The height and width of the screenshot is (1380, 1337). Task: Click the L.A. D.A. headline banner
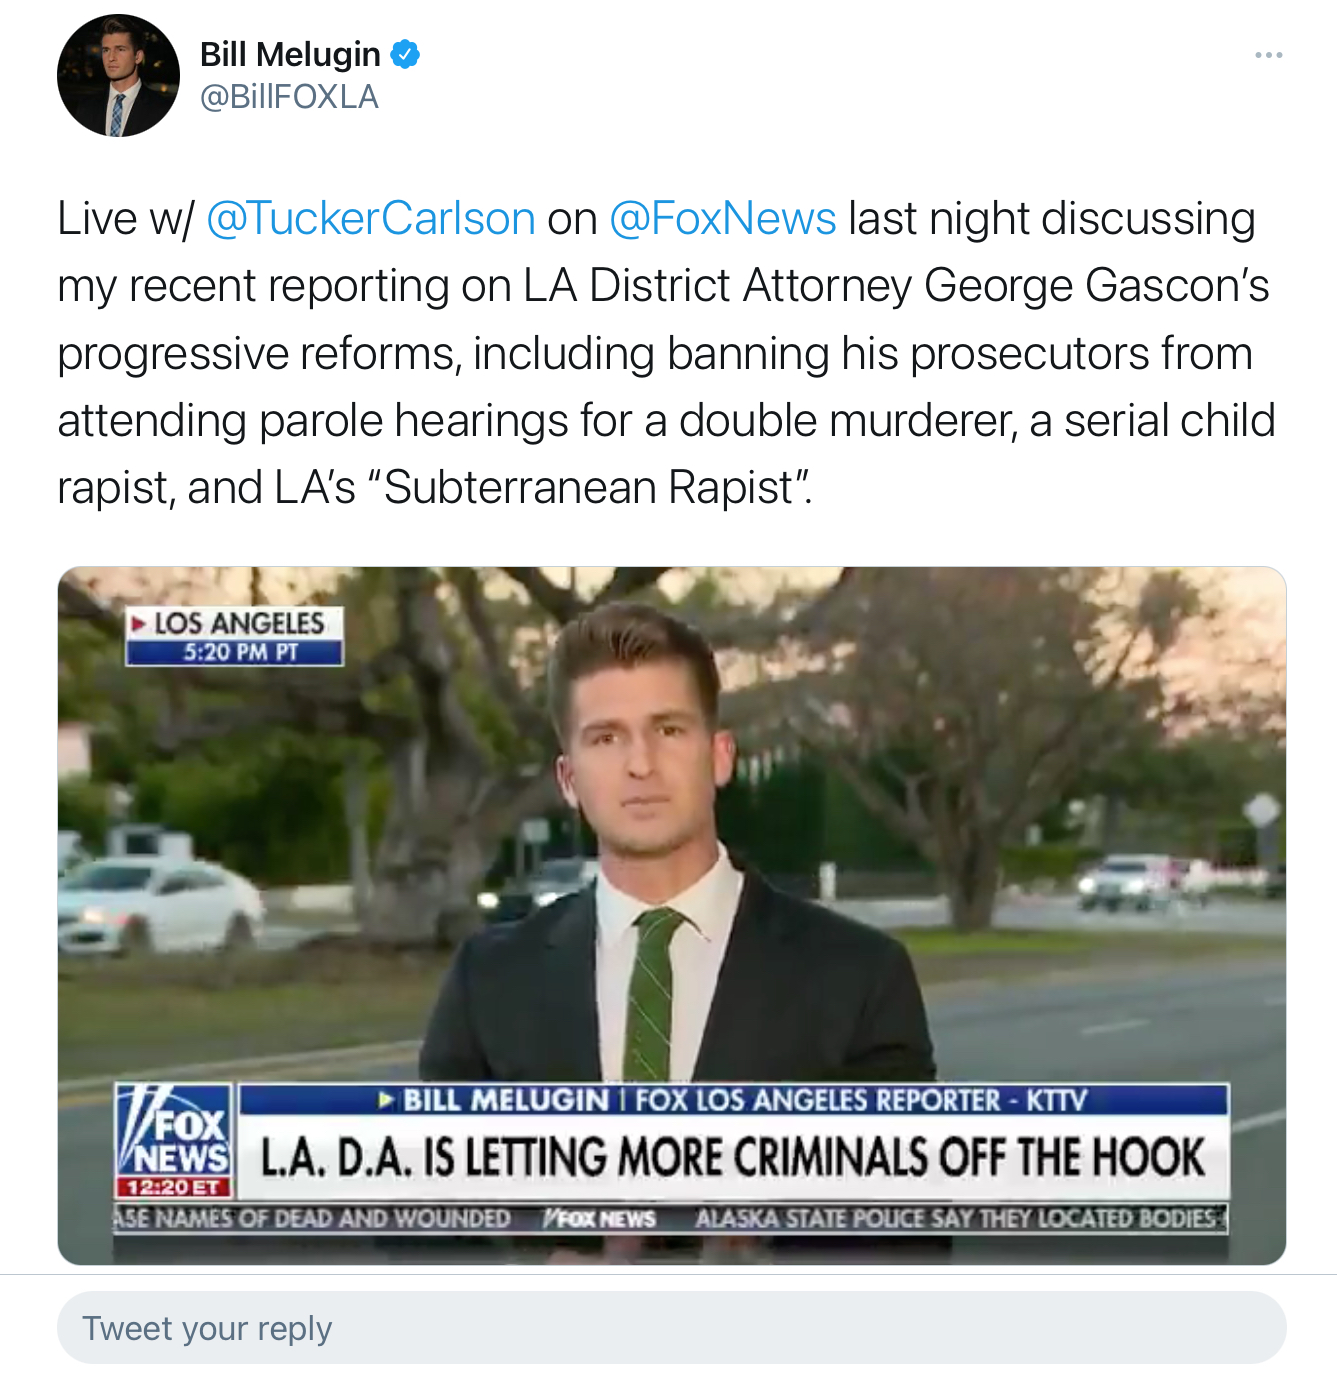[x=732, y=1158]
